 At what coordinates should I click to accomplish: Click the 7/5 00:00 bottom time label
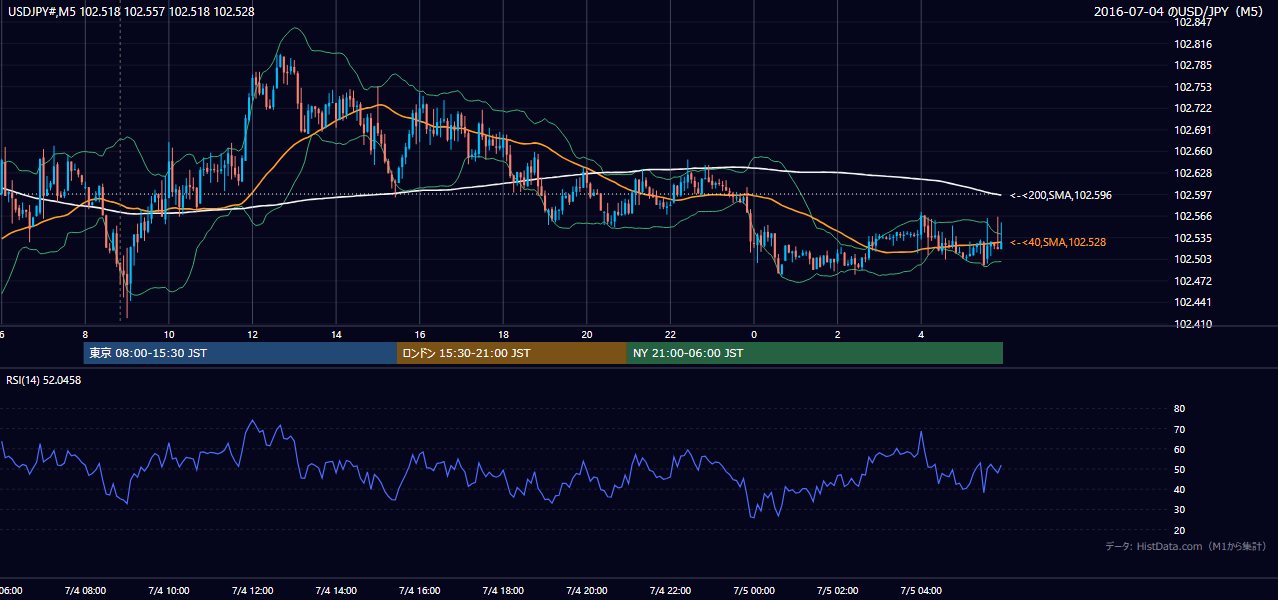coord(753,590)
